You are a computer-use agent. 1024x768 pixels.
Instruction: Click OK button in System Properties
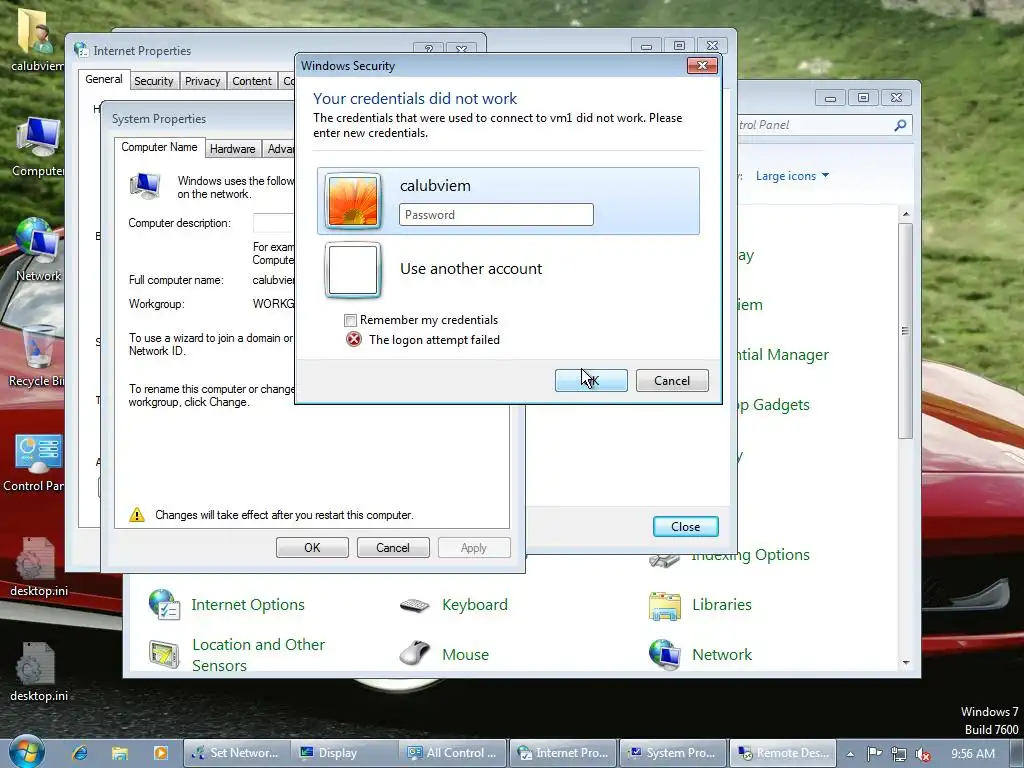pyautogui.click(x=312, y=547)
